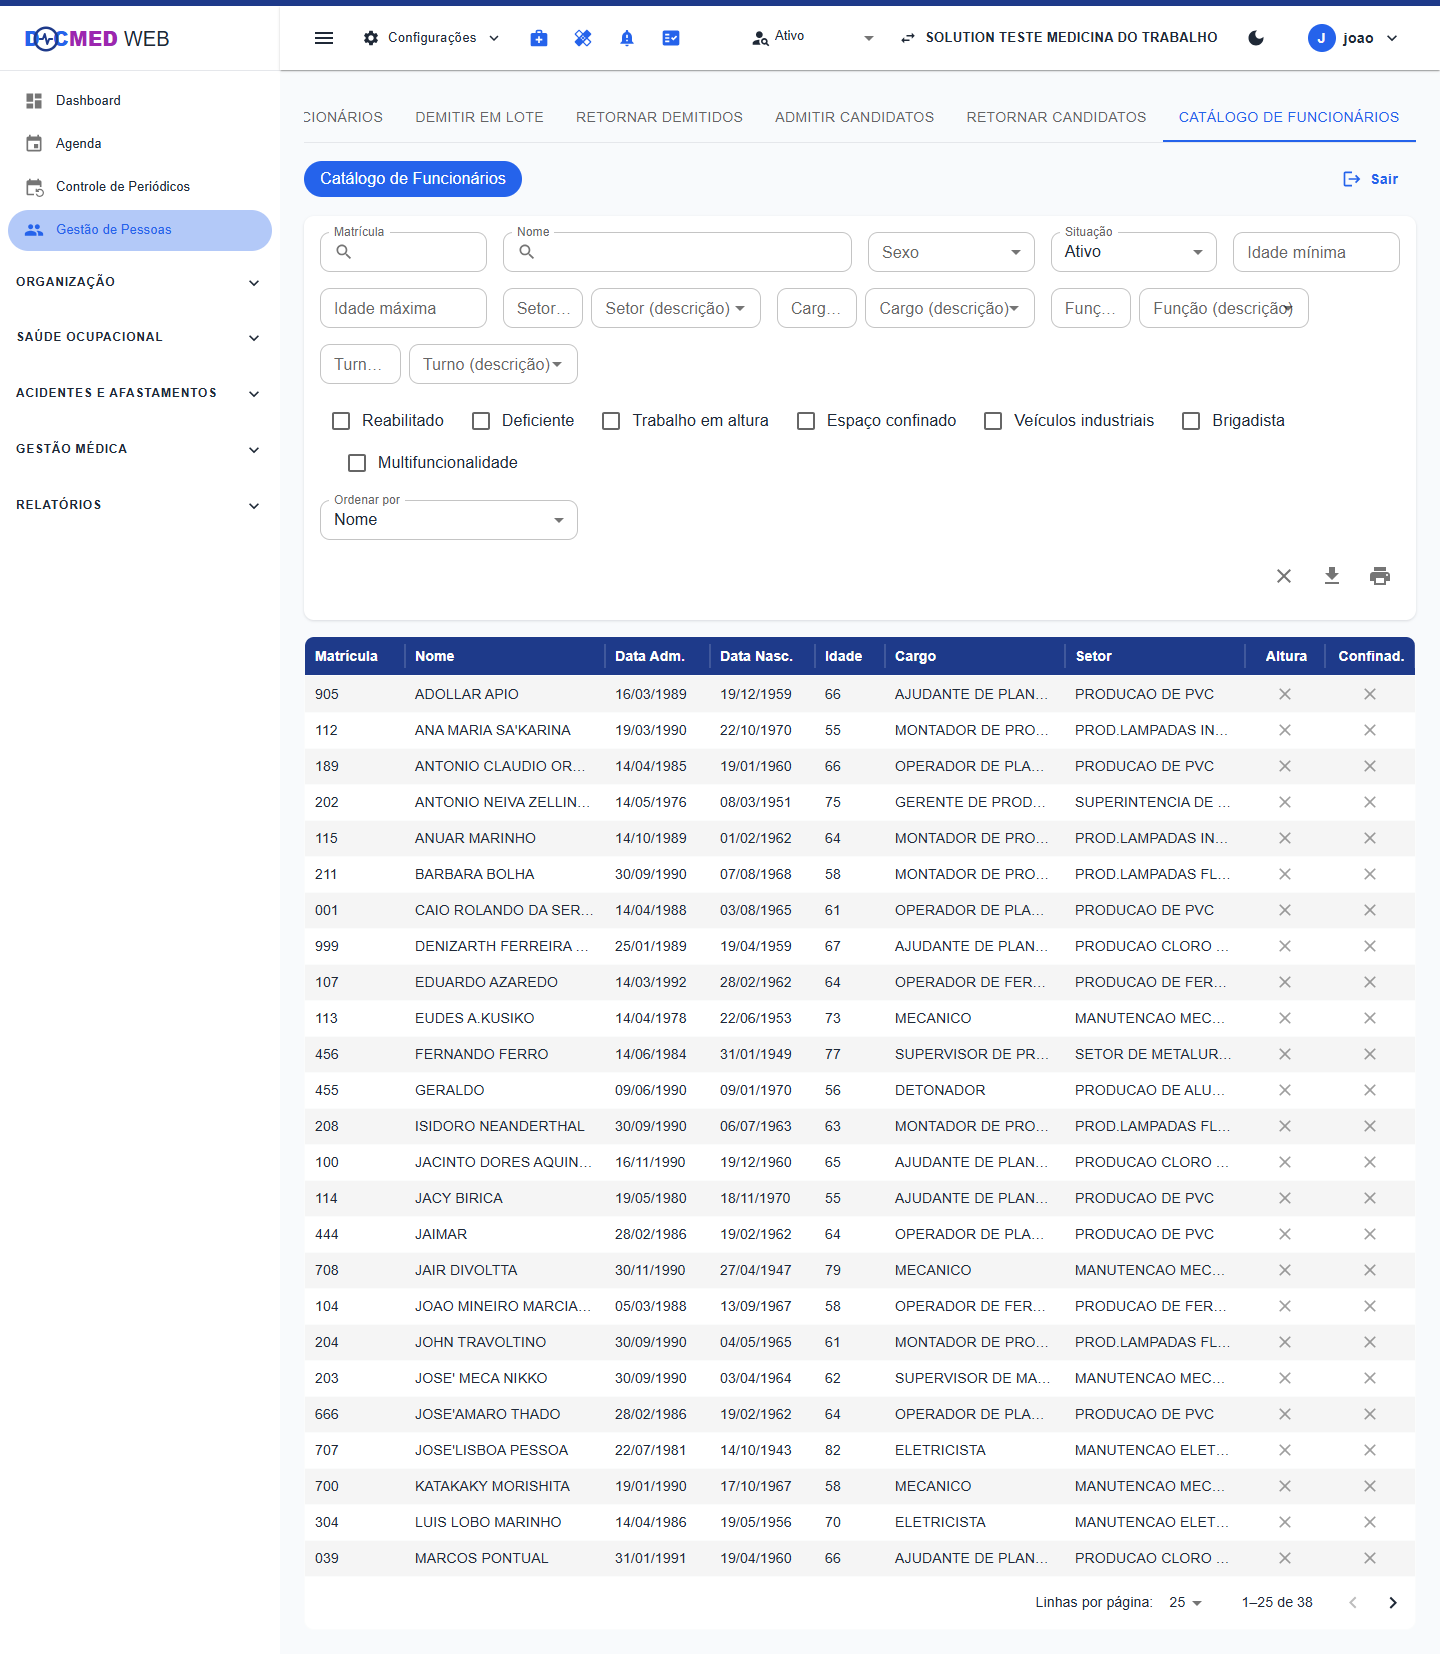1440x1654 pixels.
Task: Open the notifications bell icon
Action: pyautogui.click(x=627, y=38)
